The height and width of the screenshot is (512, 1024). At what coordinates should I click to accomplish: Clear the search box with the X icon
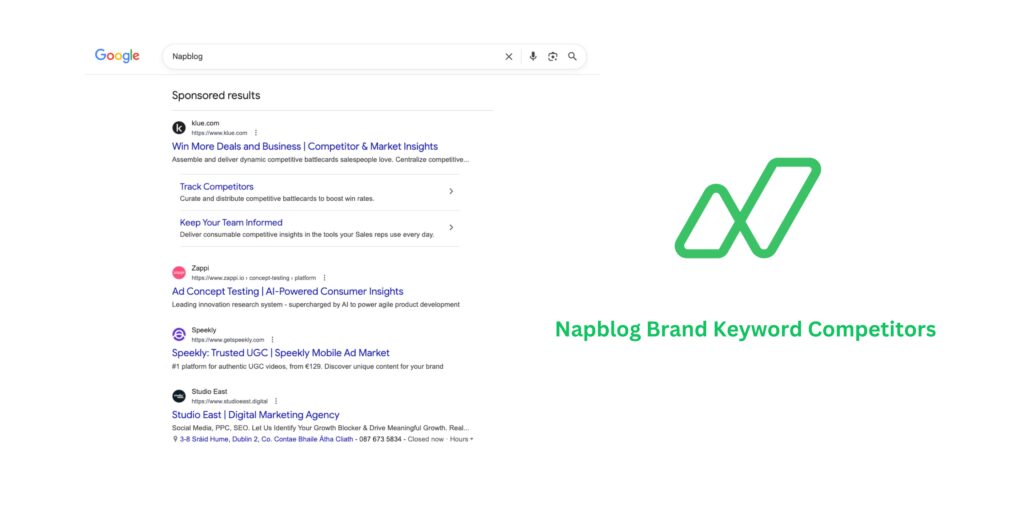pos(509,57)
